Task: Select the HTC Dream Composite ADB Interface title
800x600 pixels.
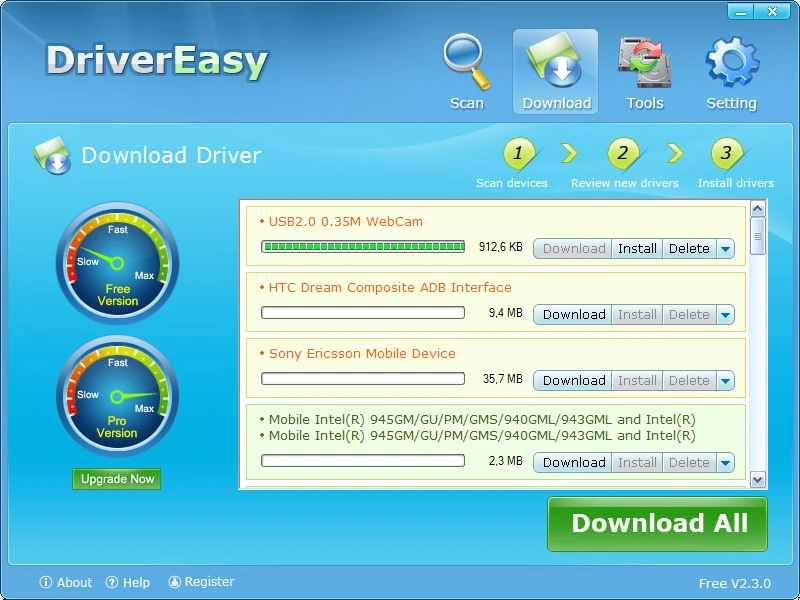Action: [390, 287]
